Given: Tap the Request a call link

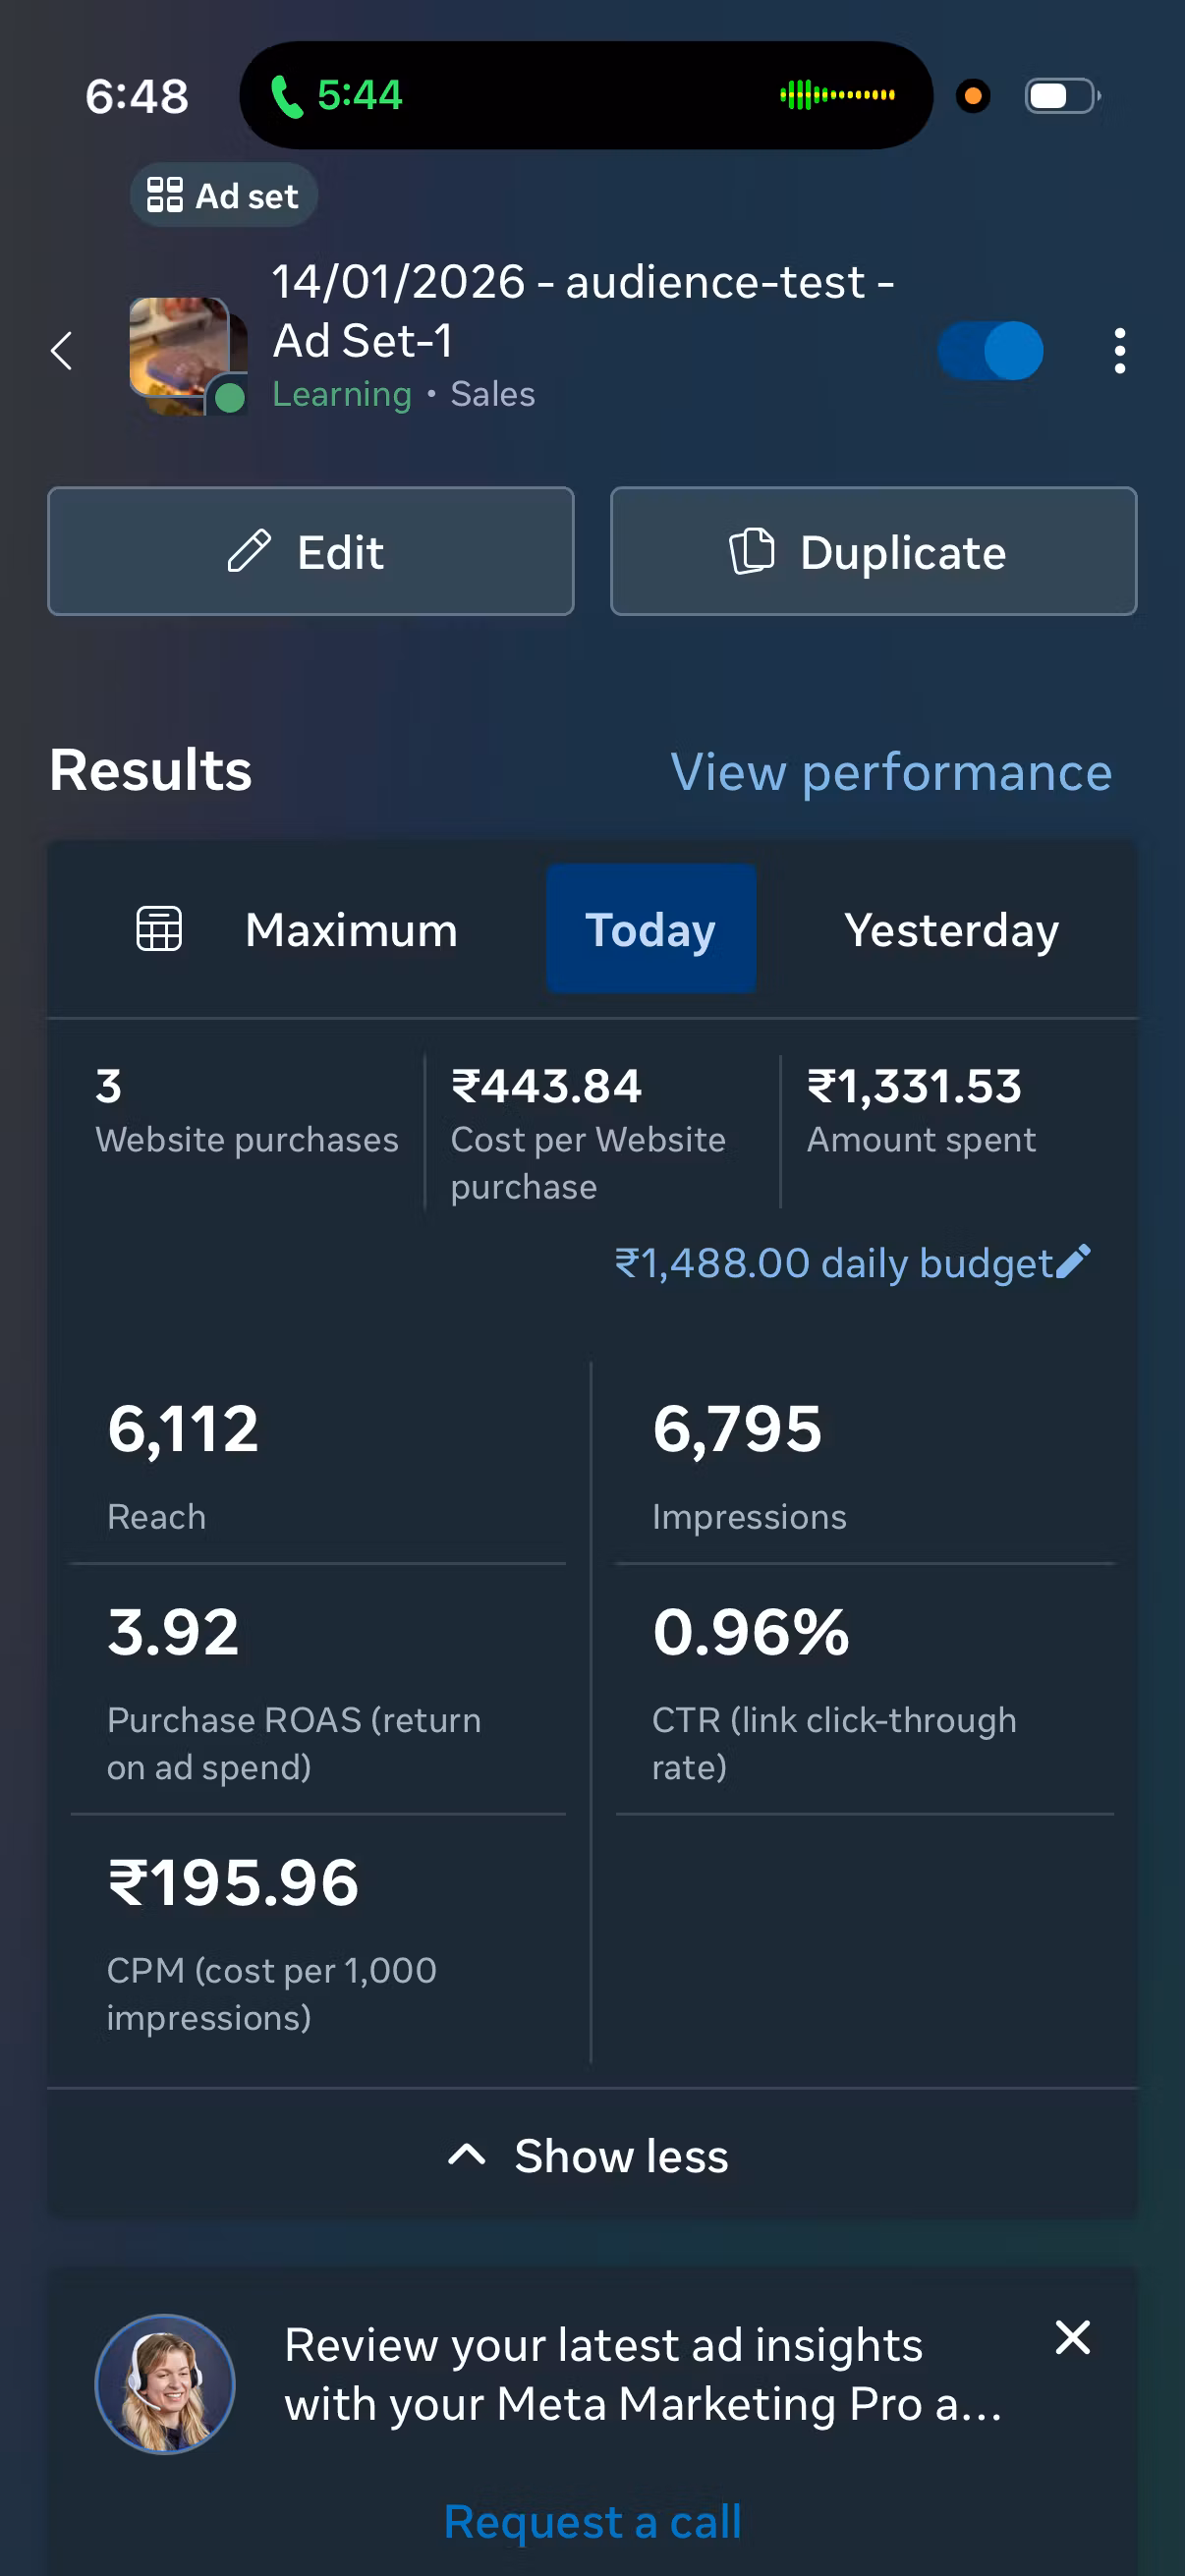Looking at the screenshot, I should point(592,2521).
